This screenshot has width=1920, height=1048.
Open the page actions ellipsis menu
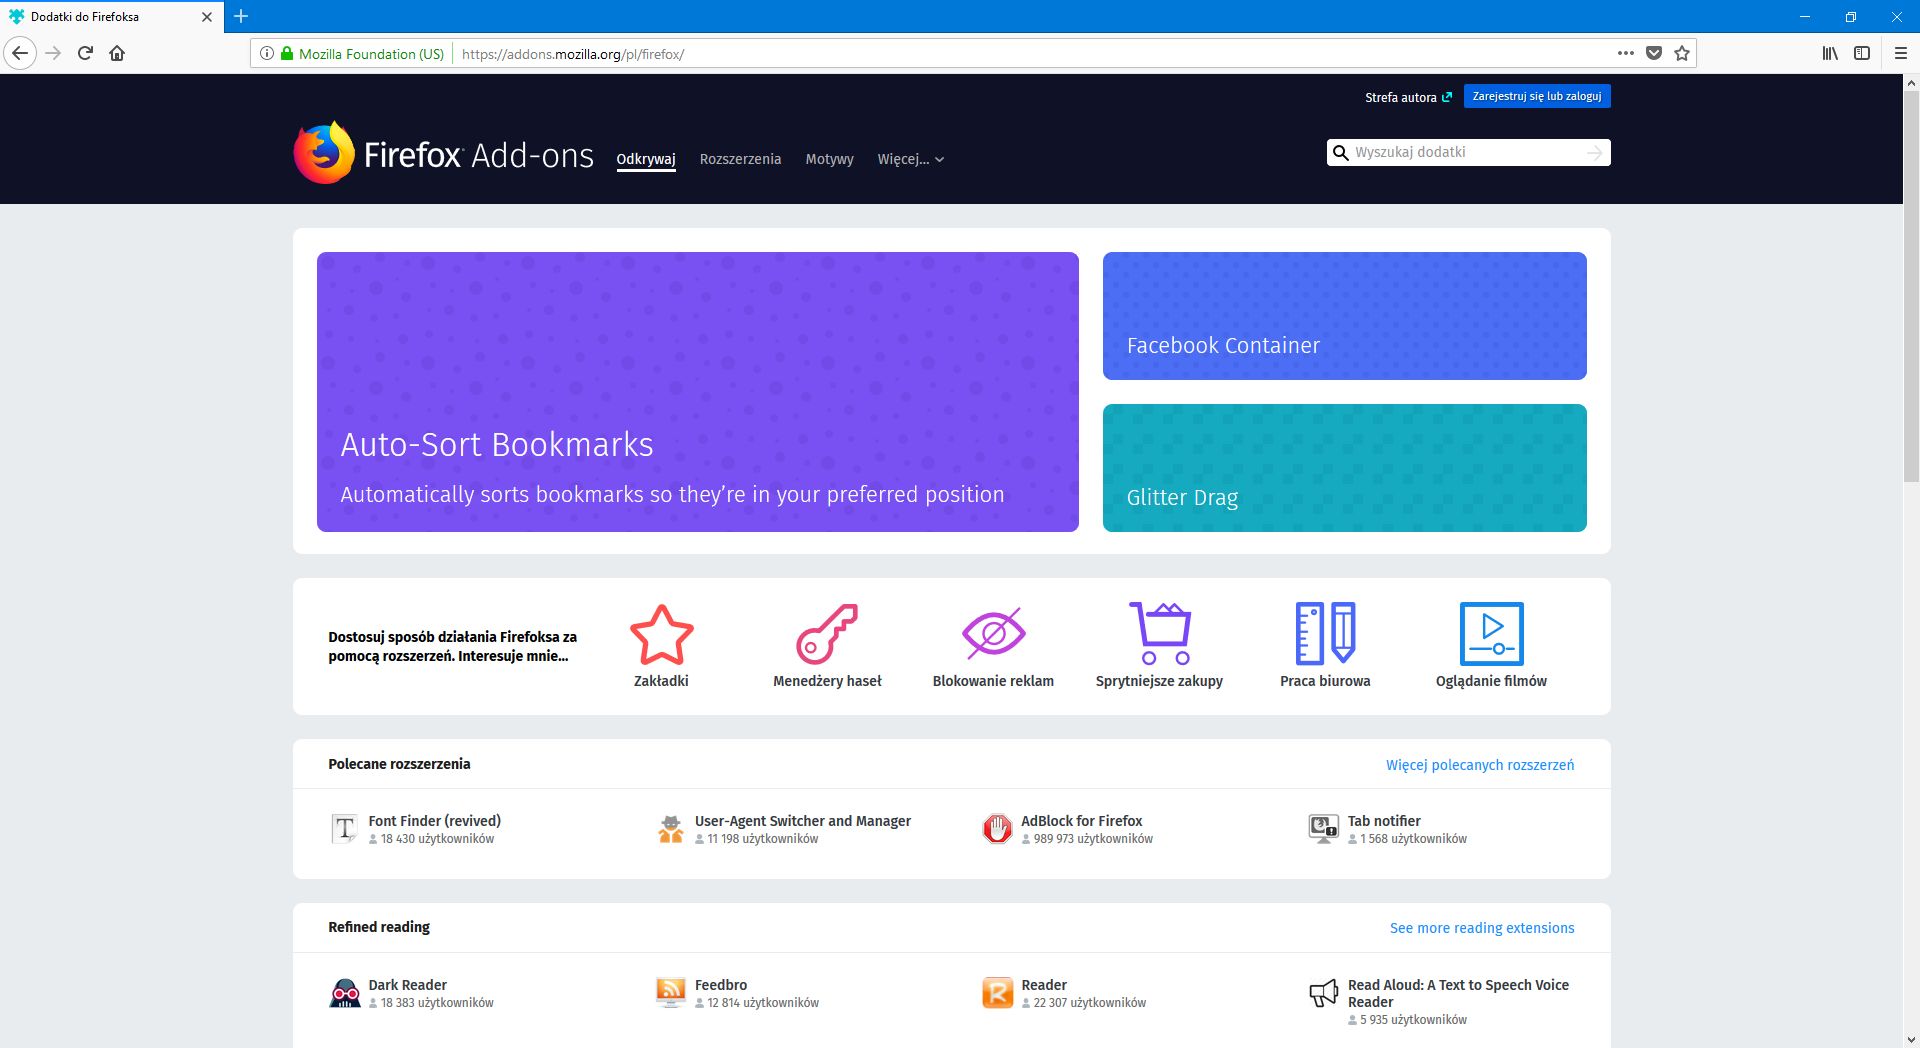[x=1625, y=53]
